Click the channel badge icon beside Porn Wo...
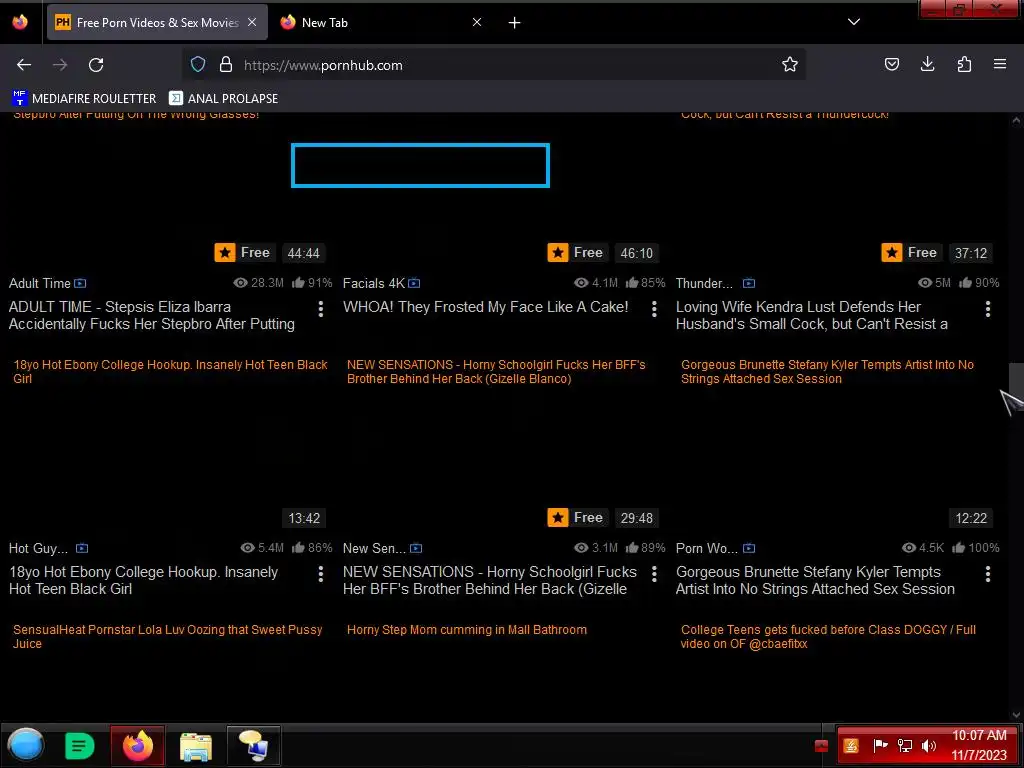 pyautogui.click(x=749, y=549)
